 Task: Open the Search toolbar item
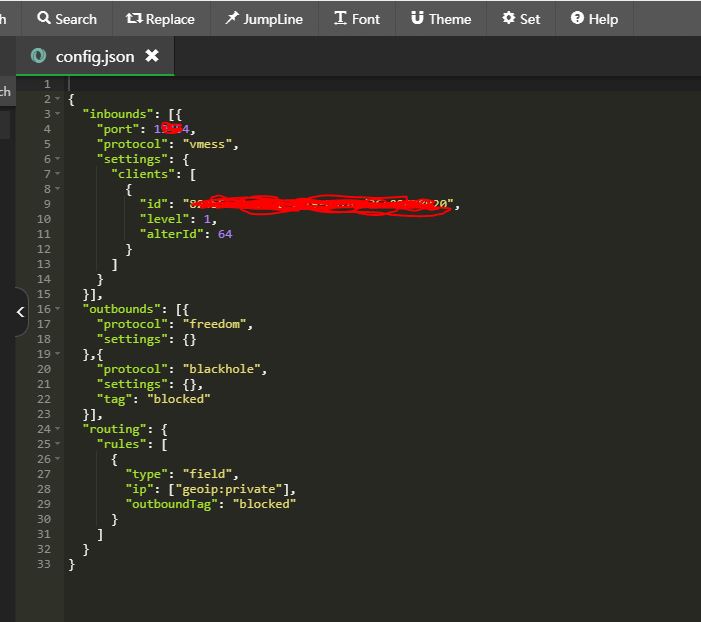pos(67,19)
